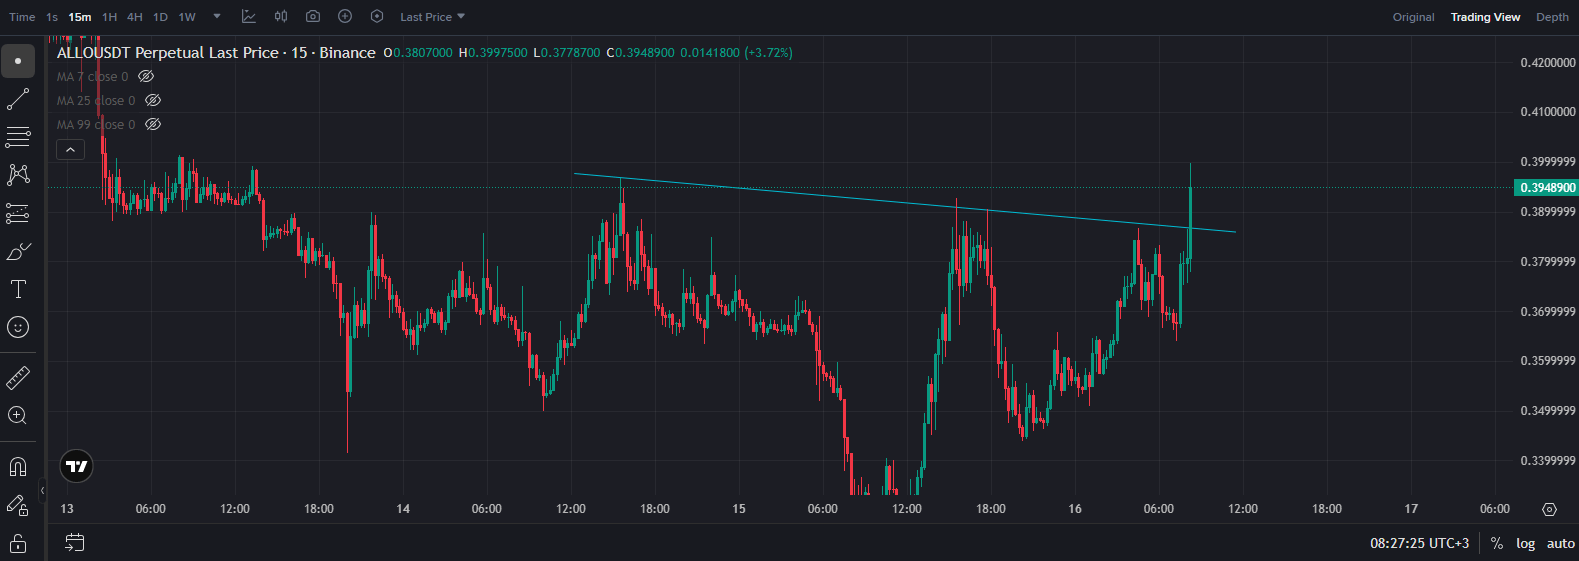Image resolution: width=1579 pixels, height=561 pixels.
Task: Click the date 14 on time axis
Action: coord(403,509)
